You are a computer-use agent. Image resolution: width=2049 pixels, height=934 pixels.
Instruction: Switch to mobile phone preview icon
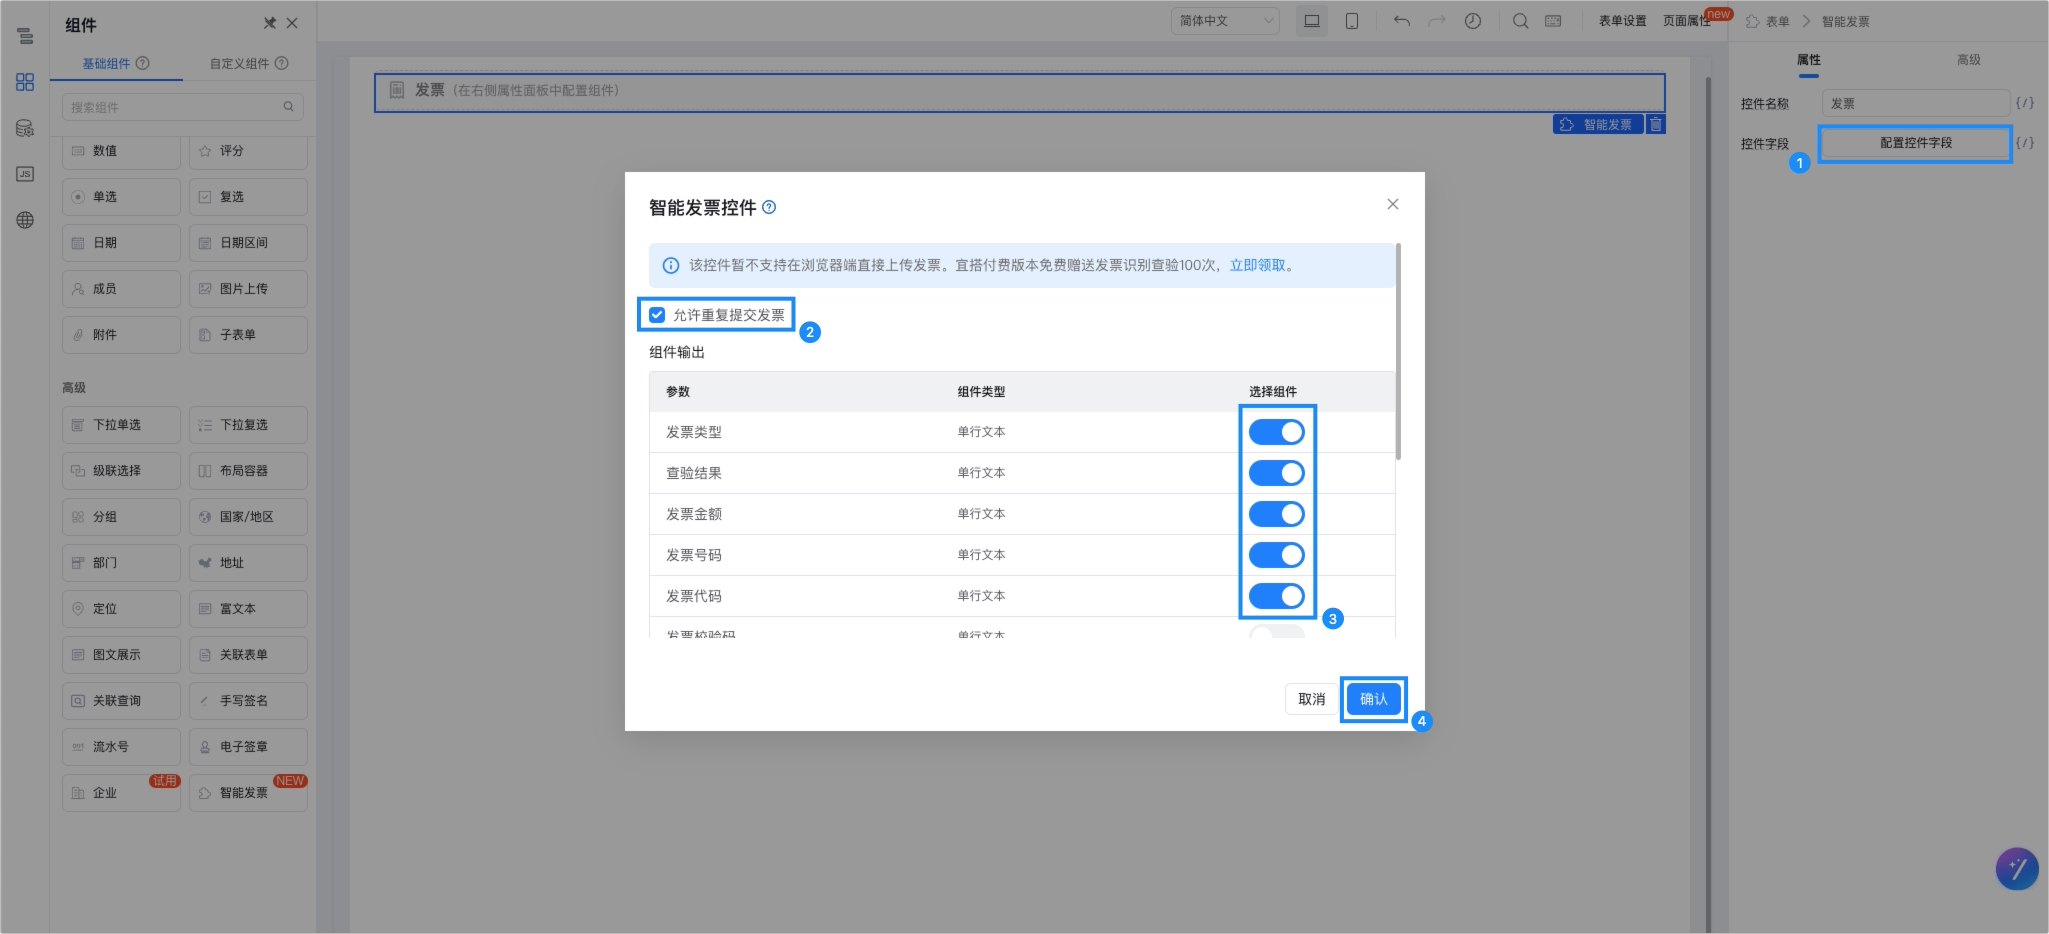[1351, 21]
